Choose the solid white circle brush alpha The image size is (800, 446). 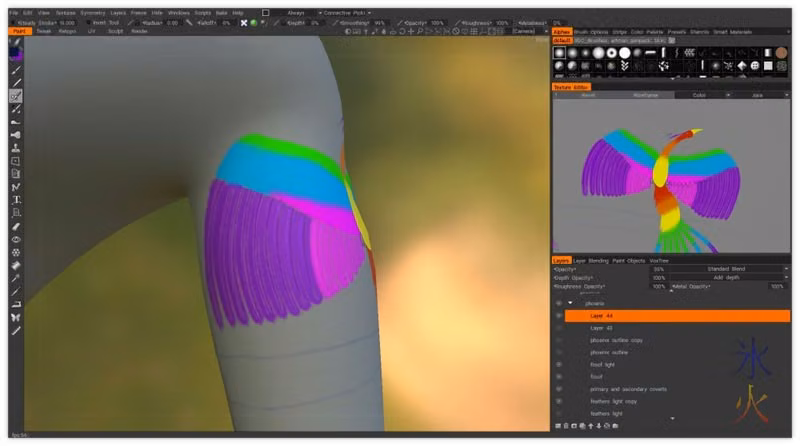coord(624,53)
